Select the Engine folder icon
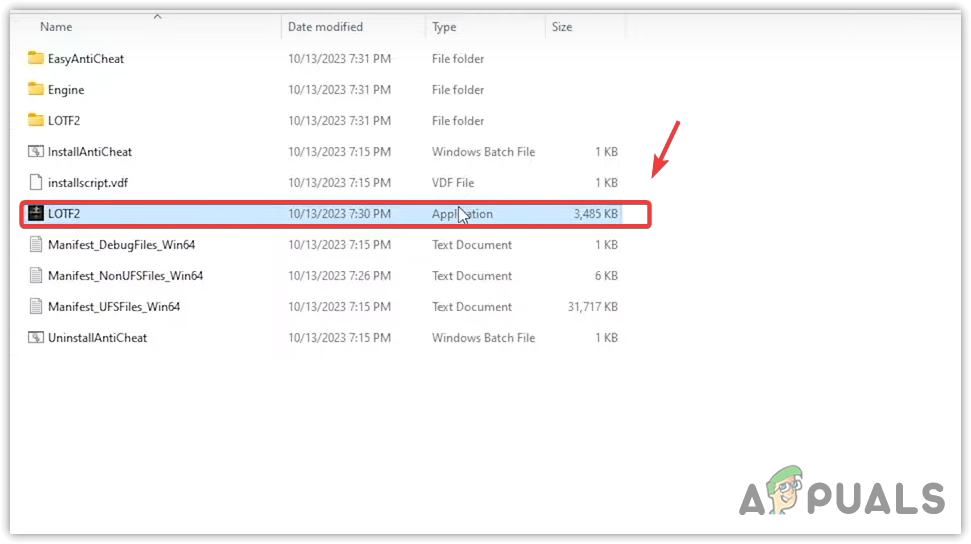This screenshot has height=544, width=971. pyautogui.click(x=36, y=89)
